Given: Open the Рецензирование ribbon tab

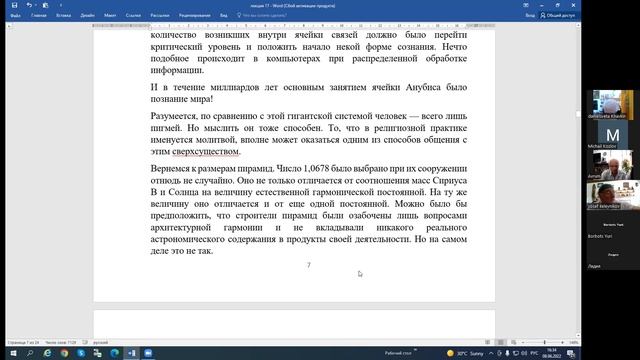Looking at the screenshot, I should tap(195, 16).
